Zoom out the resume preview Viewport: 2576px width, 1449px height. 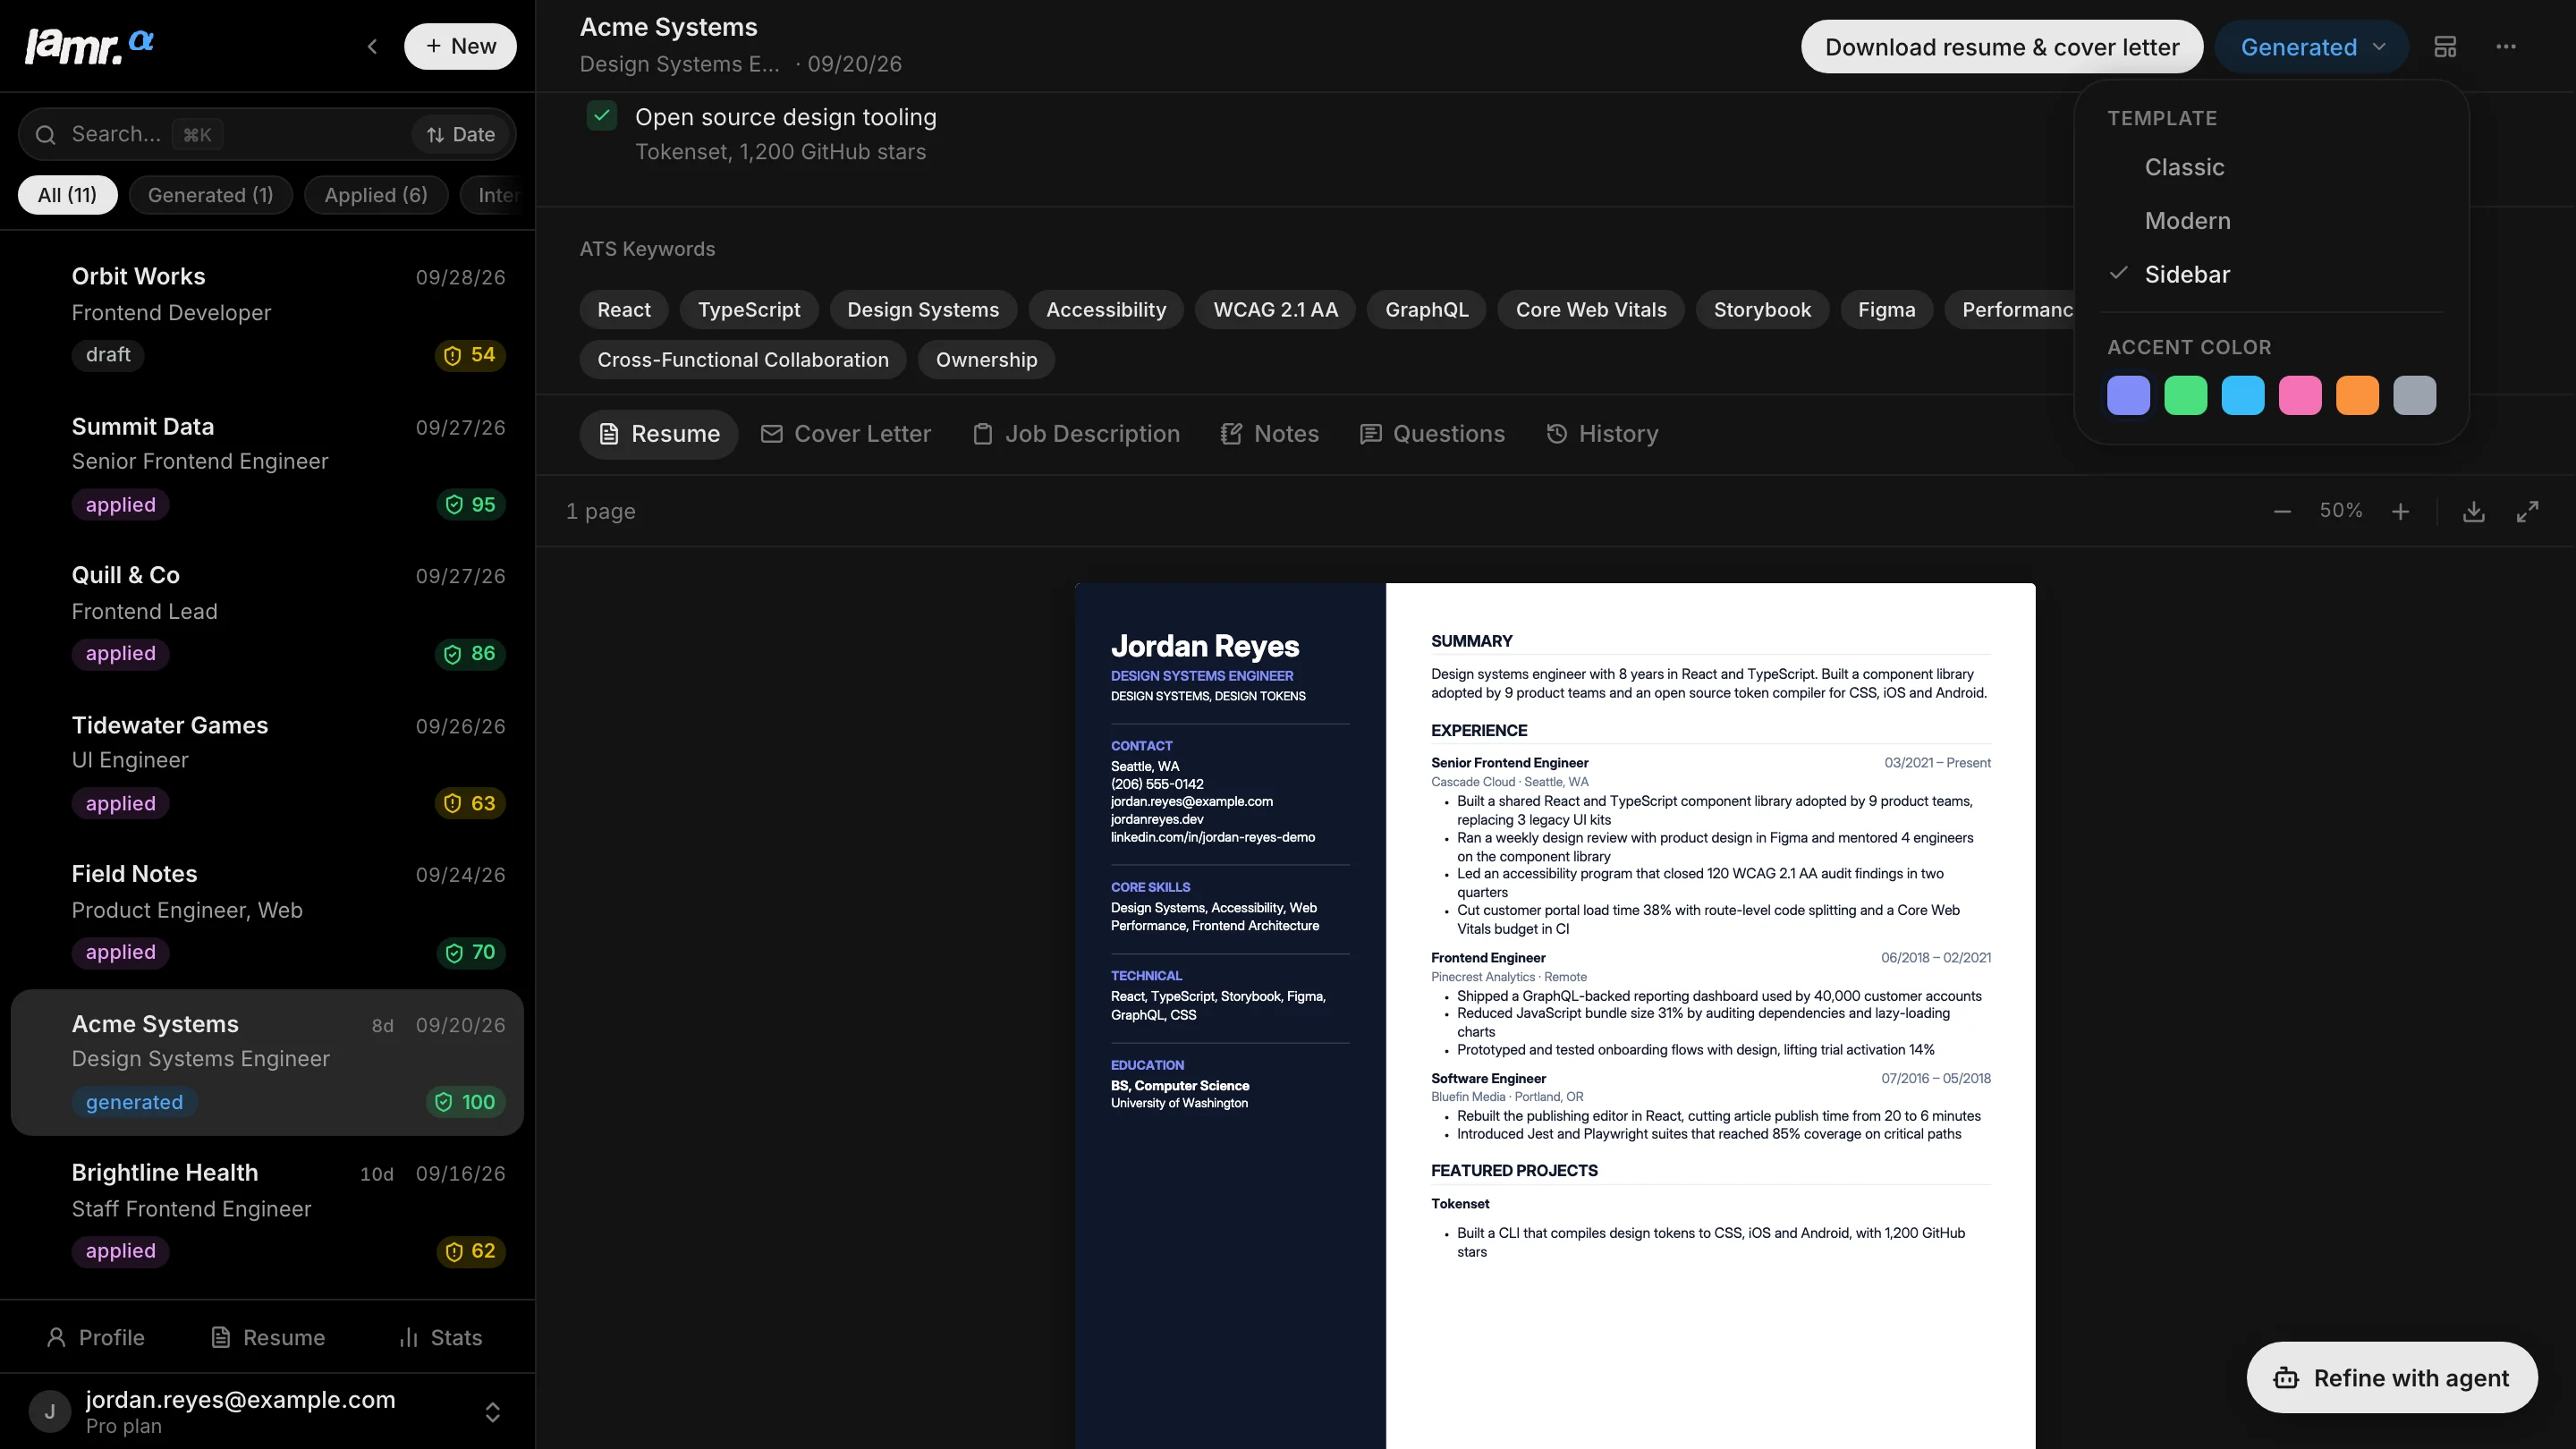[x=2282, y=512]
